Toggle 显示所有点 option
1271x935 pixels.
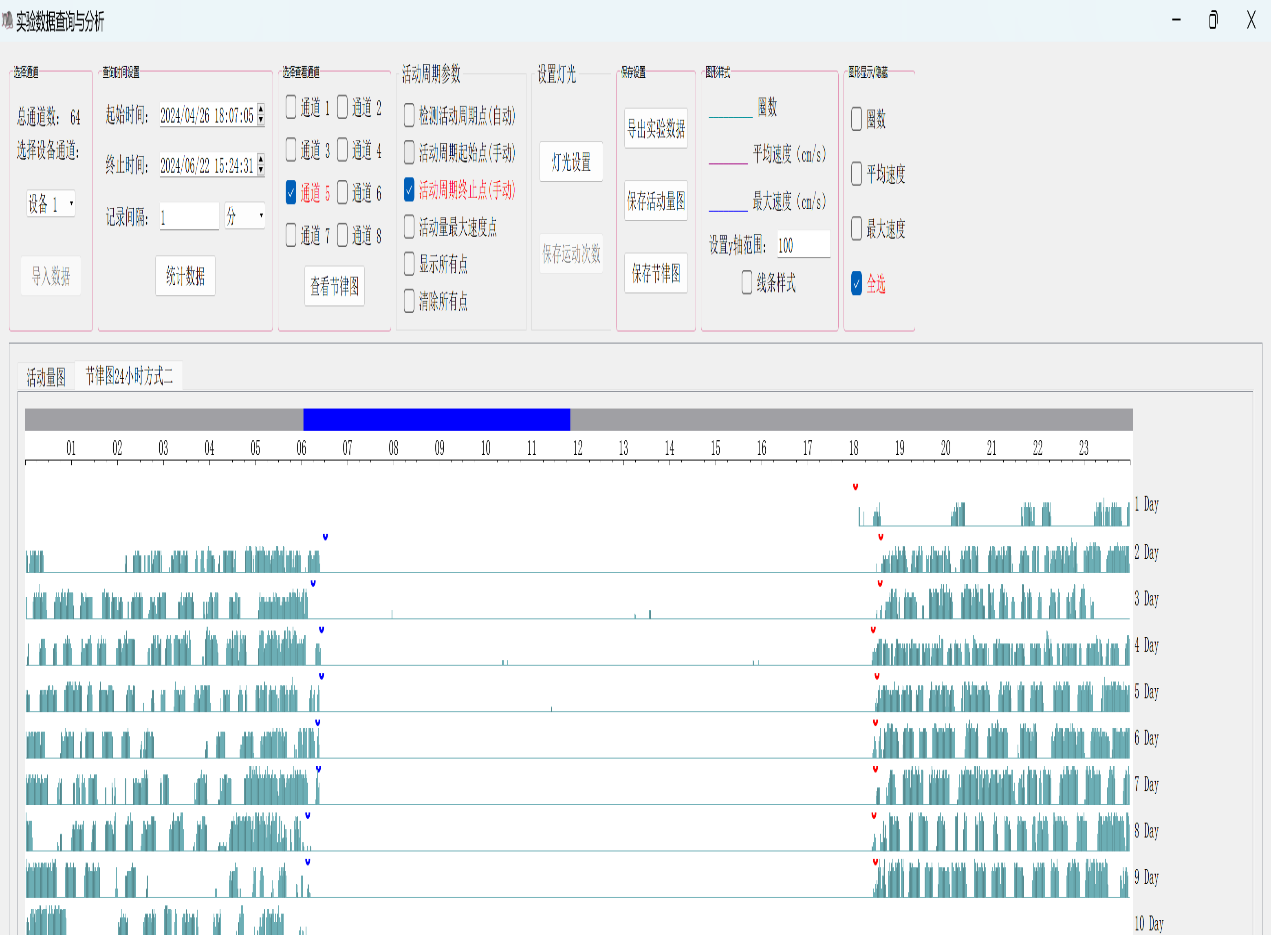pos(410,264)
